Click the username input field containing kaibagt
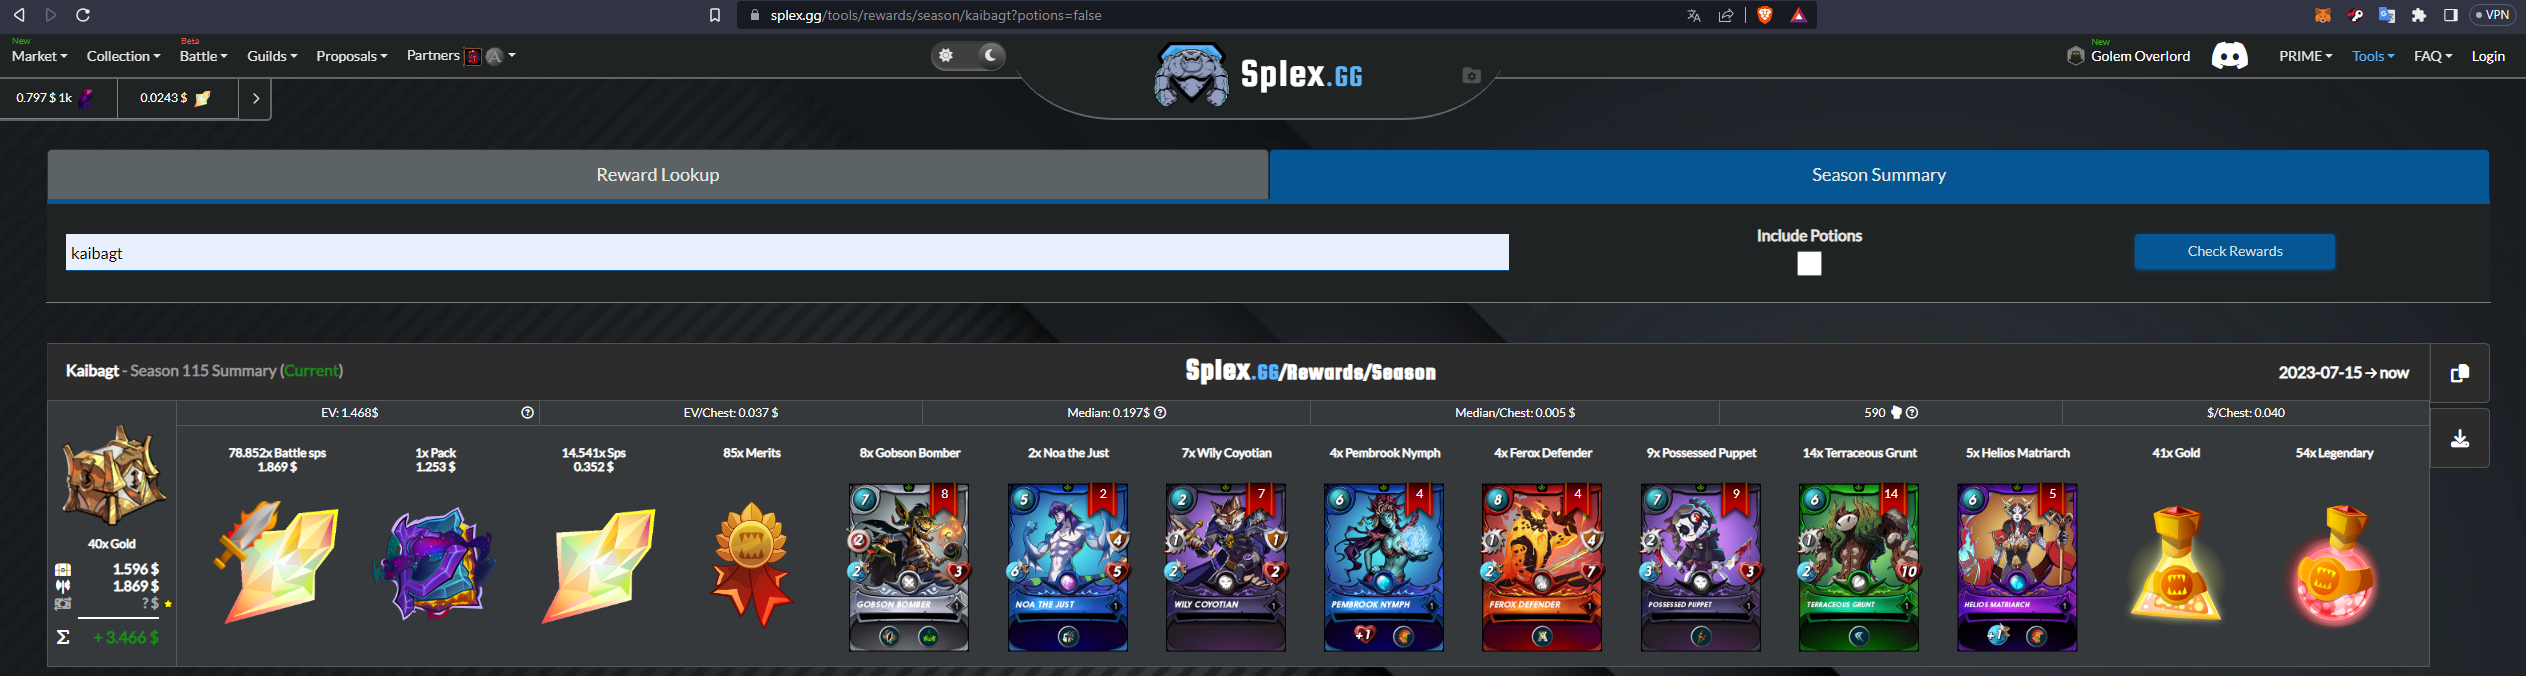The height and width of the screenshot is (676, 2526). [787, 253]
